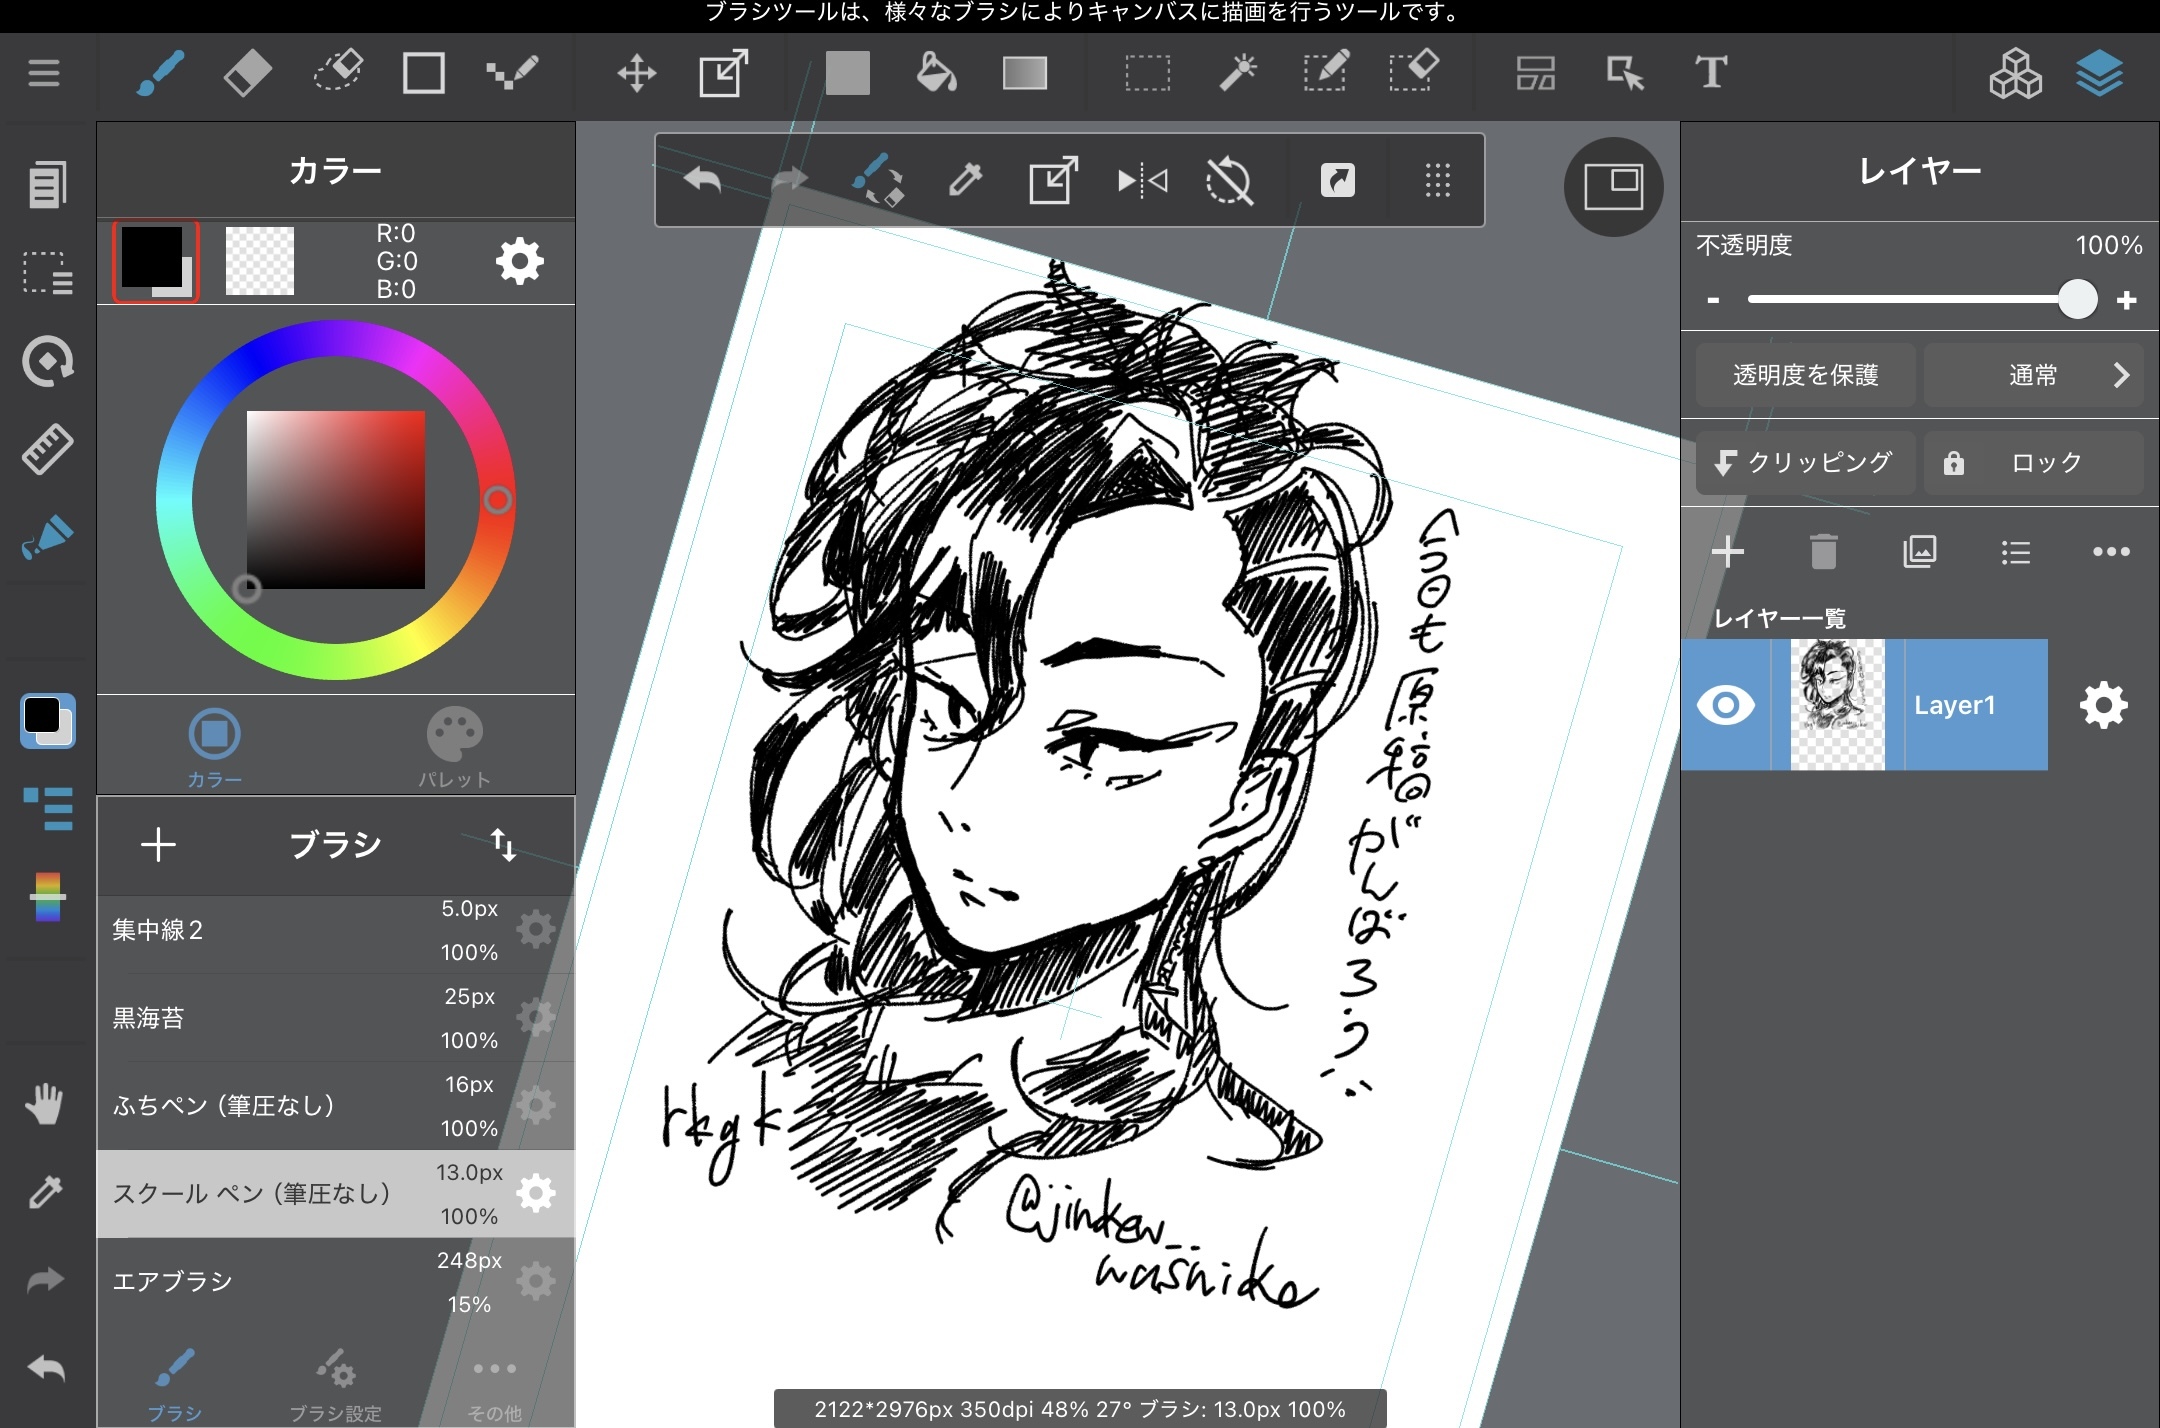This screenshot has width=2160, height=1428.
Task: Toggle 透明度を保護 protect alpha
Action: point(1805,375)
